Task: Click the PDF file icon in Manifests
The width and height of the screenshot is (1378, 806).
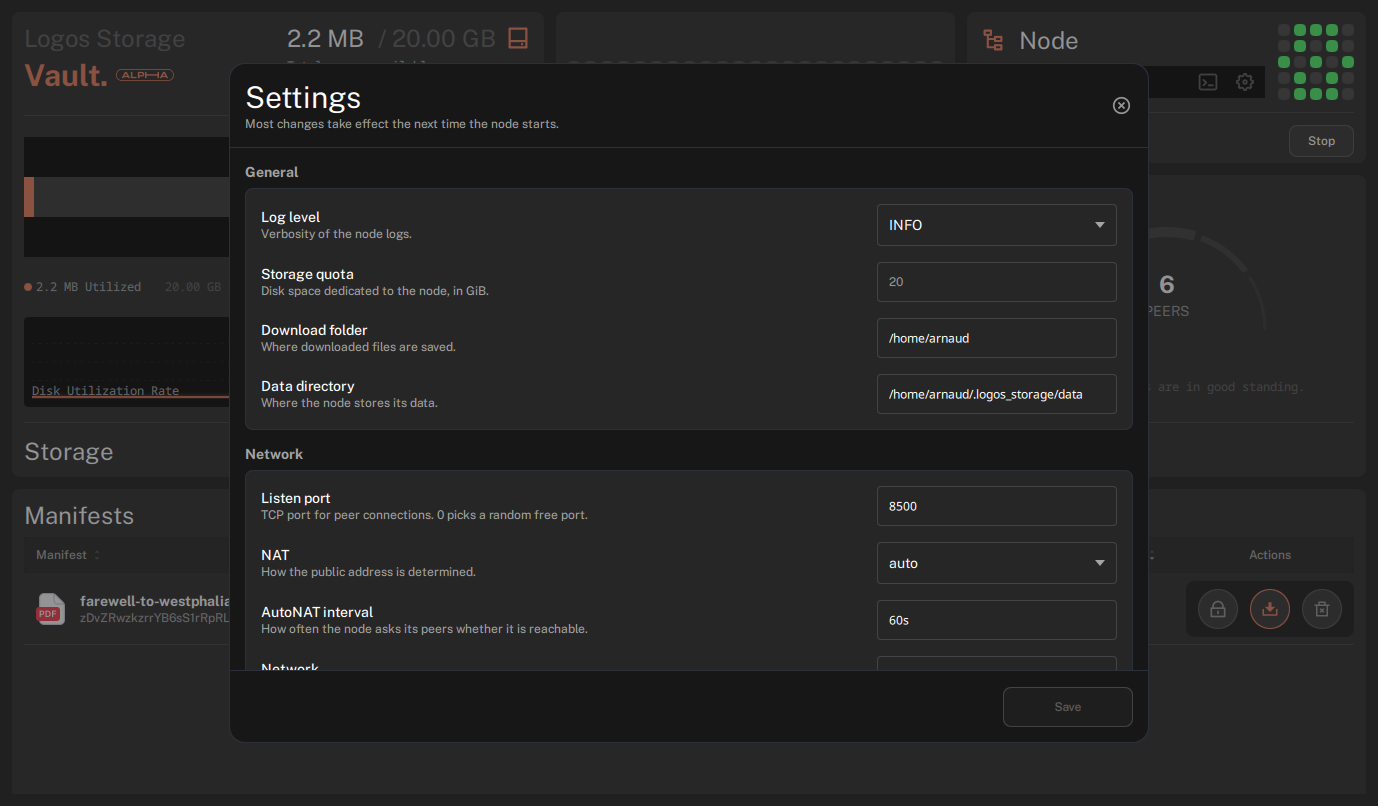Action: click(x=50, y=609)
